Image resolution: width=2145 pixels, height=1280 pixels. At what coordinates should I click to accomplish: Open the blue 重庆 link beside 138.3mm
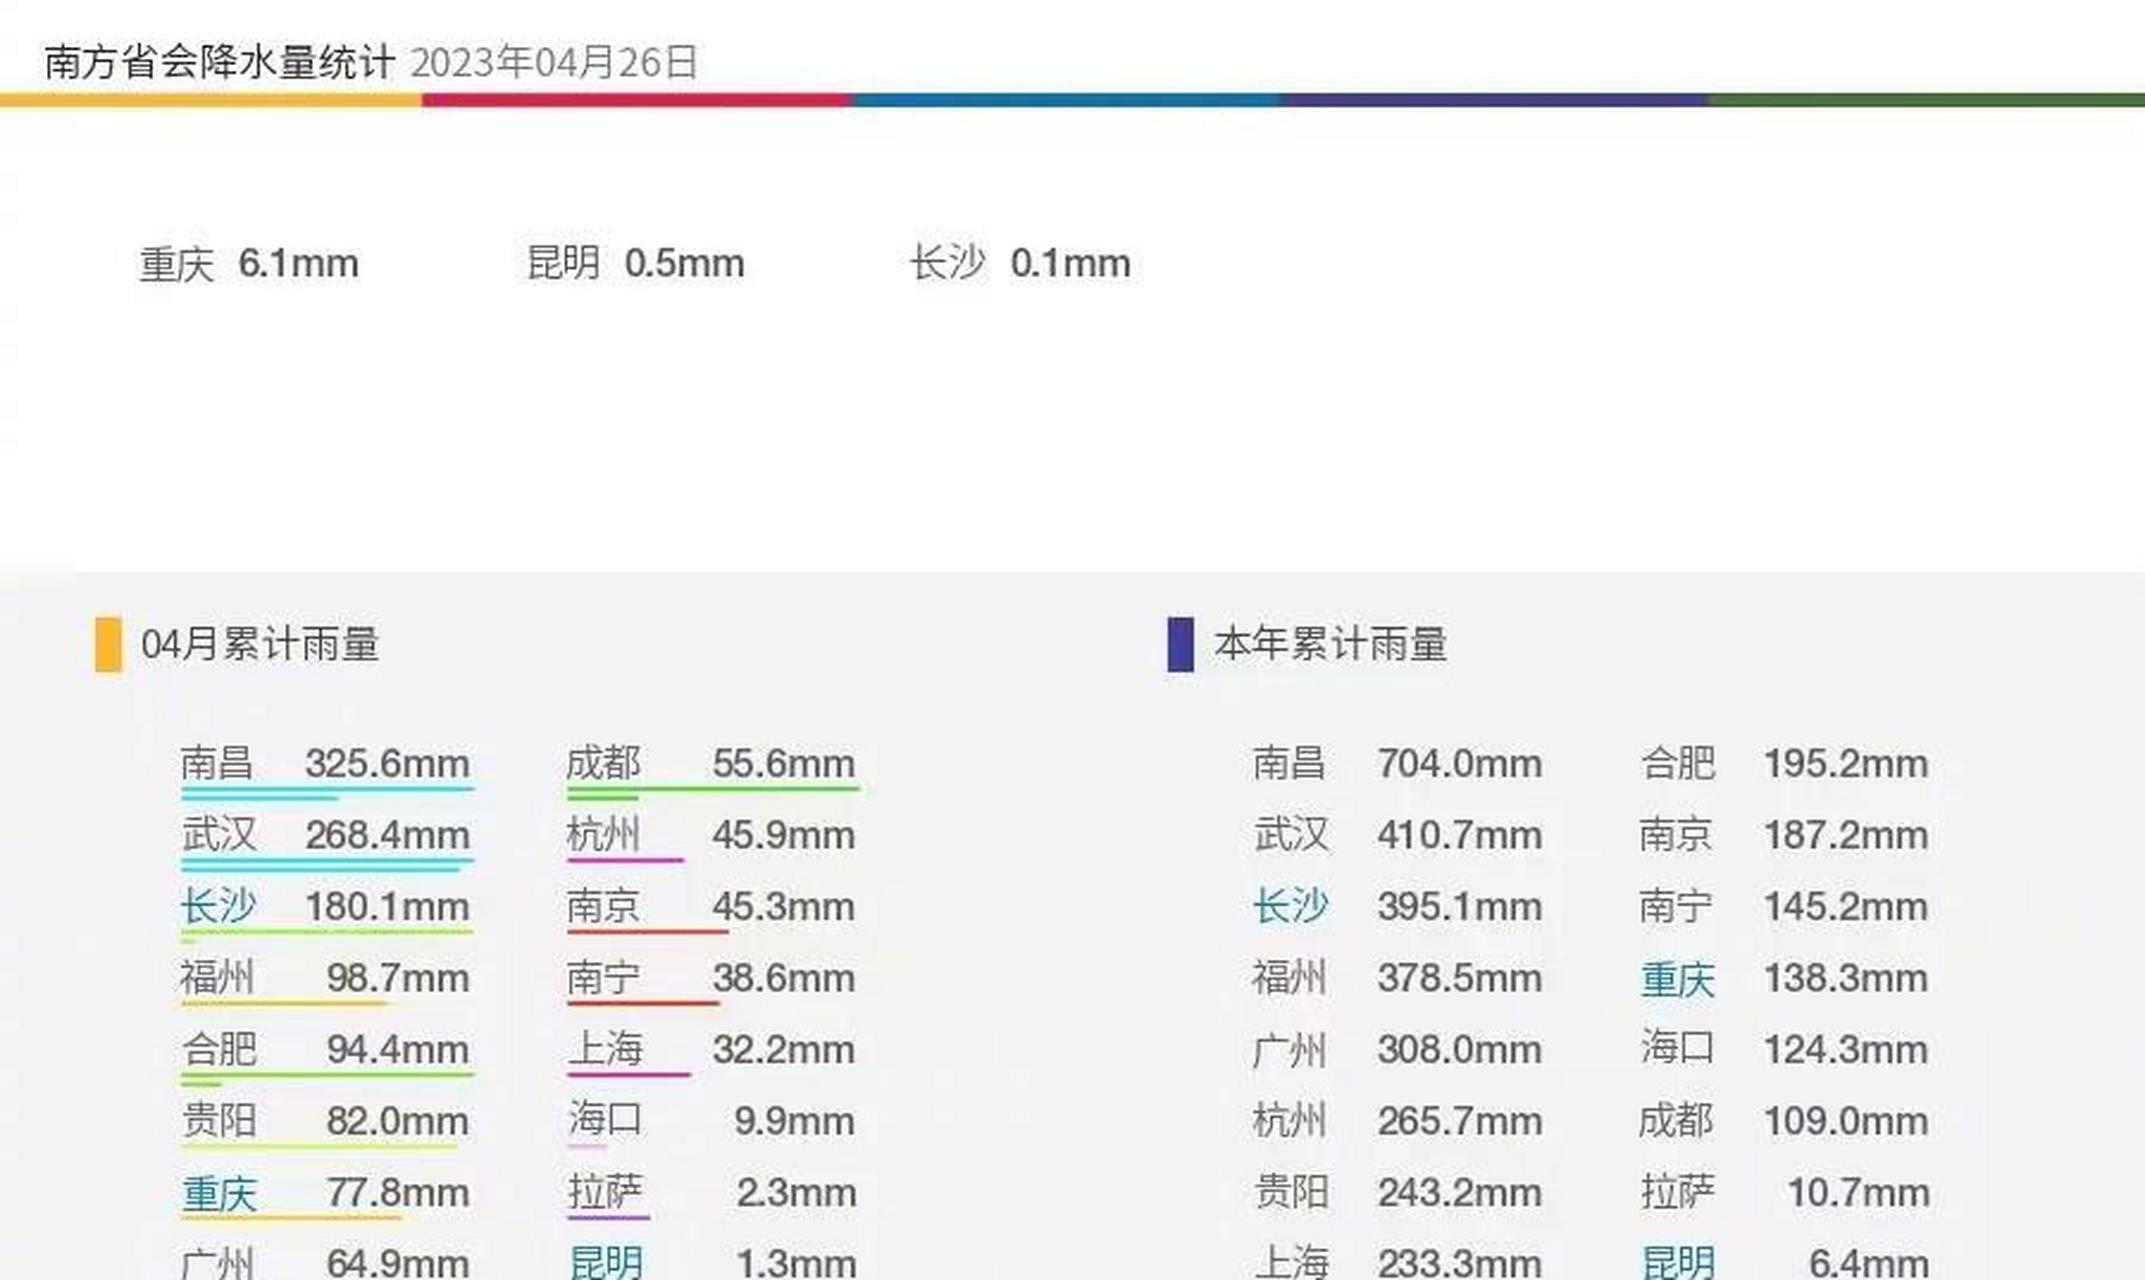[1677, 978]
